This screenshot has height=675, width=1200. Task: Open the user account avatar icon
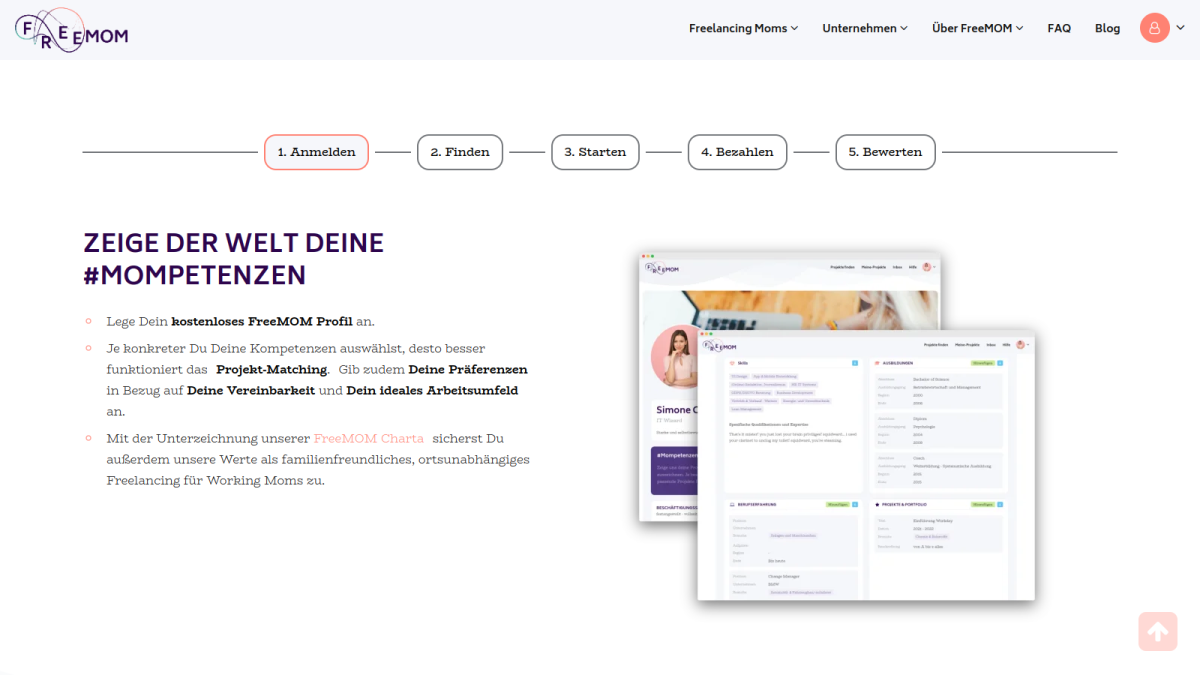click(1155, 28)
